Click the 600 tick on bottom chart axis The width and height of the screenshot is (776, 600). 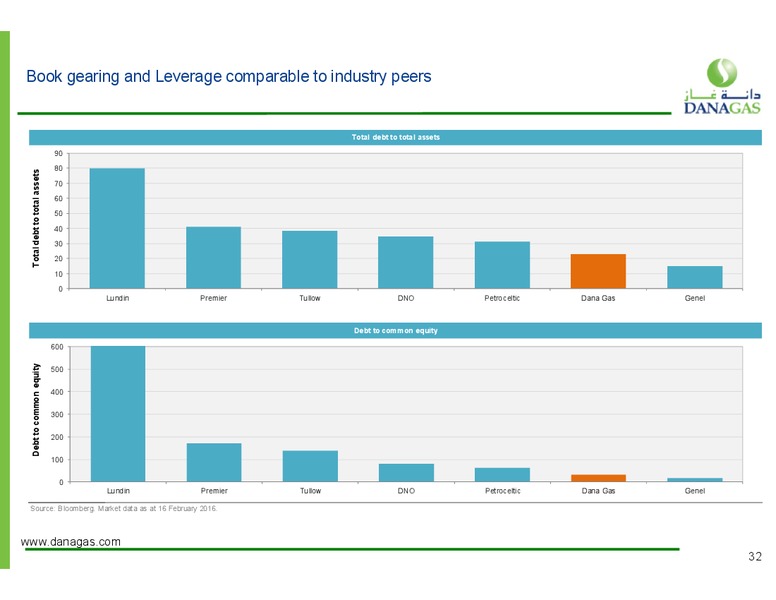pyautogui.click(x=57, y=347)
